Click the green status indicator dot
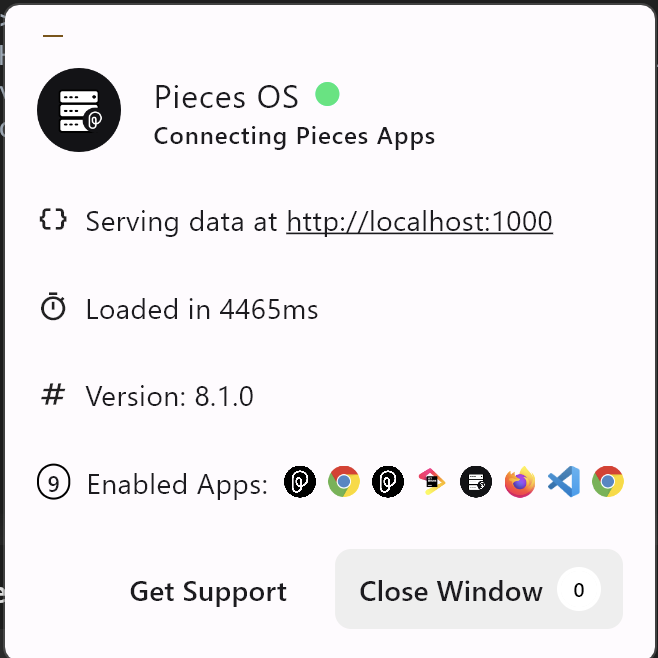The width and height of the screenshot is (658, 658). (x=327, y=94)
